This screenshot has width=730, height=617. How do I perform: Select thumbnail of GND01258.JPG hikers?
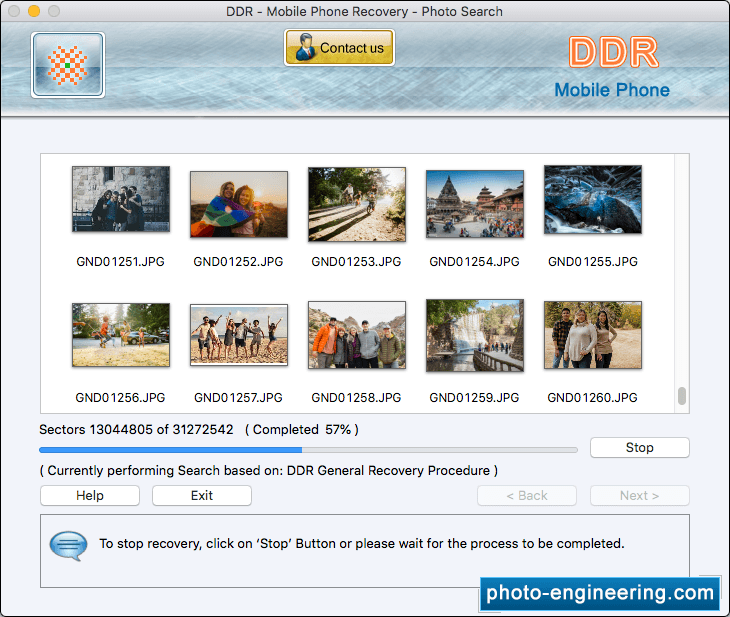357,335
